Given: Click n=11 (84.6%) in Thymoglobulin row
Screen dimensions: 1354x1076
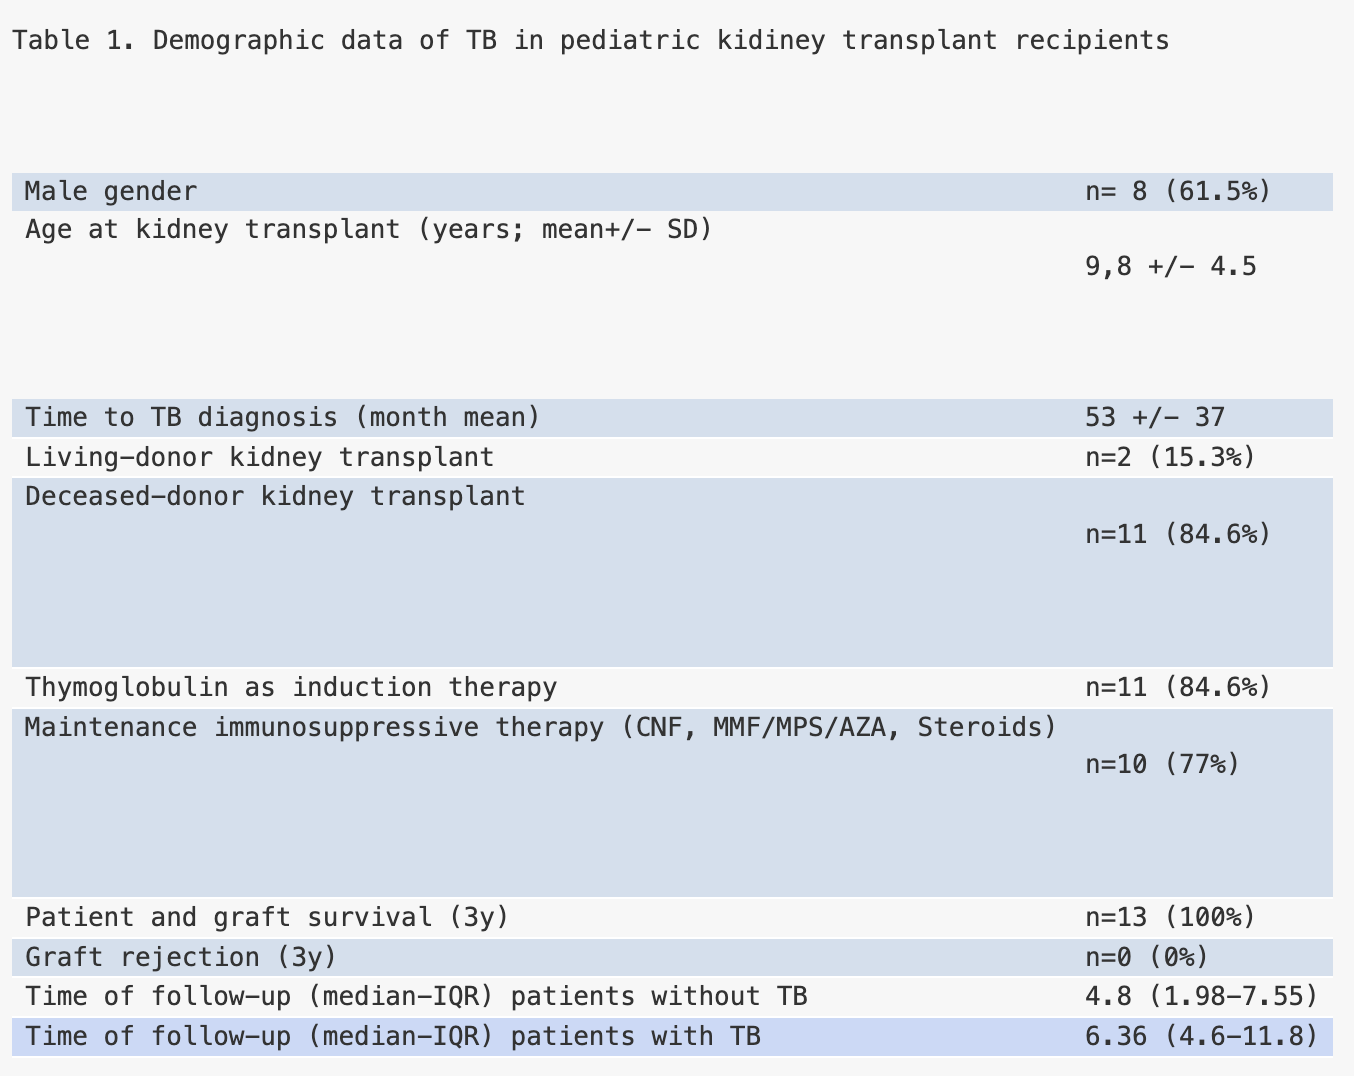Looking at the screenshot, I should pyautogui.click(x=1178, y=688).
